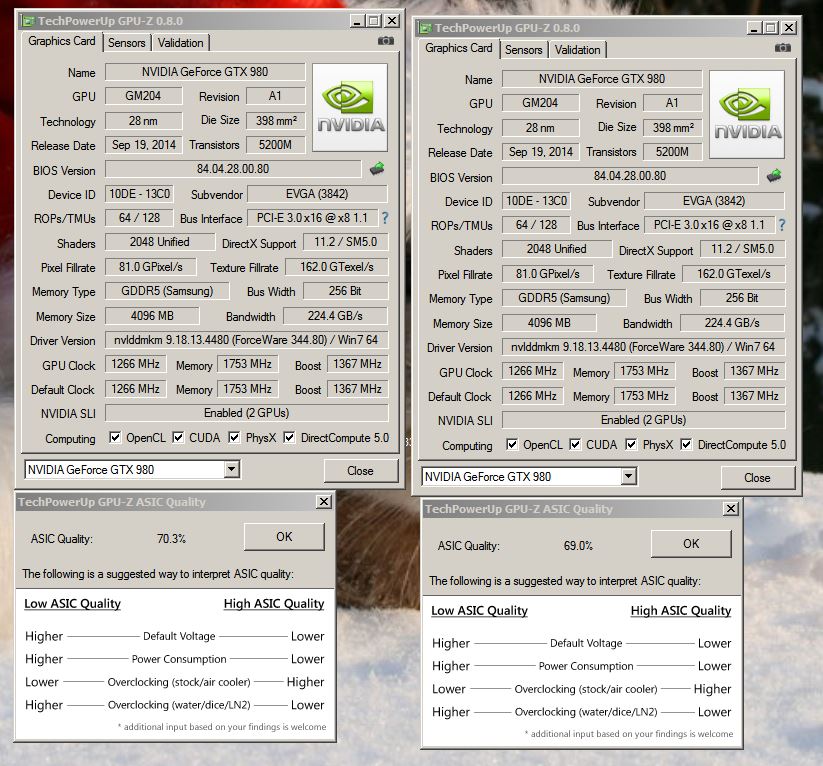Click Bus Width 256 Bit in right window

[x=742, y=298]
